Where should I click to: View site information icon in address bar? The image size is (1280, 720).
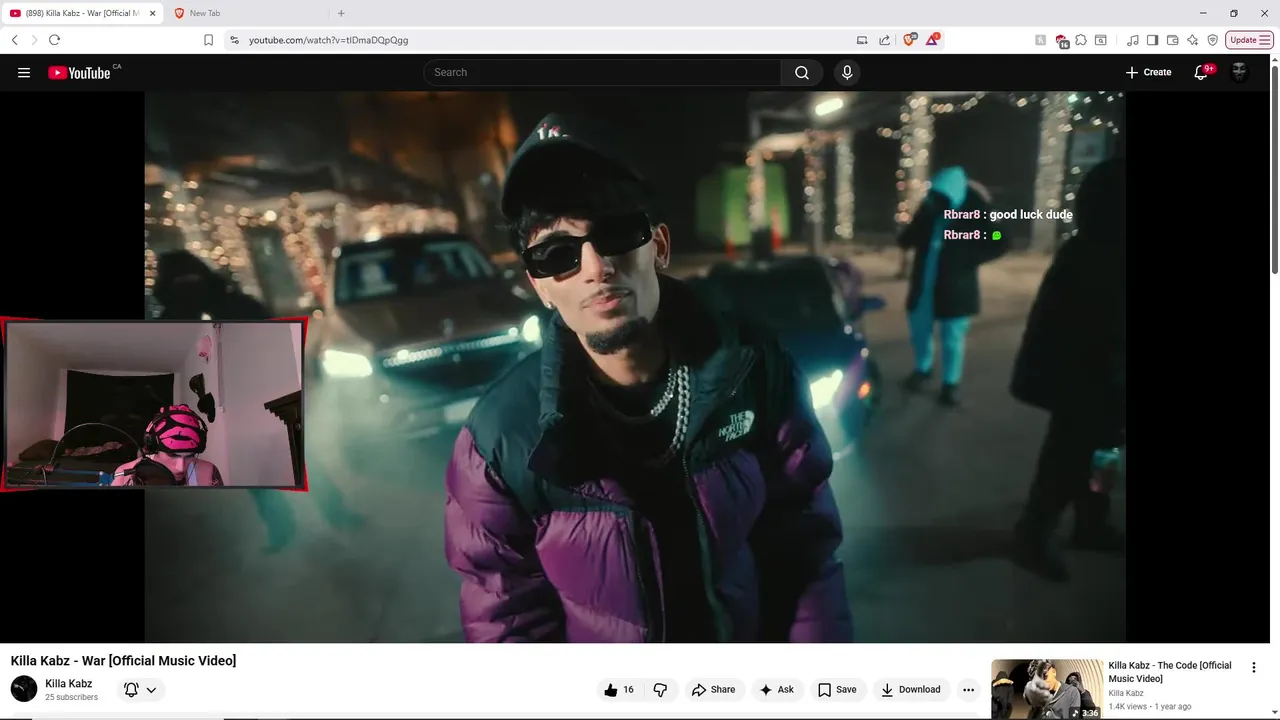(234, 40)
